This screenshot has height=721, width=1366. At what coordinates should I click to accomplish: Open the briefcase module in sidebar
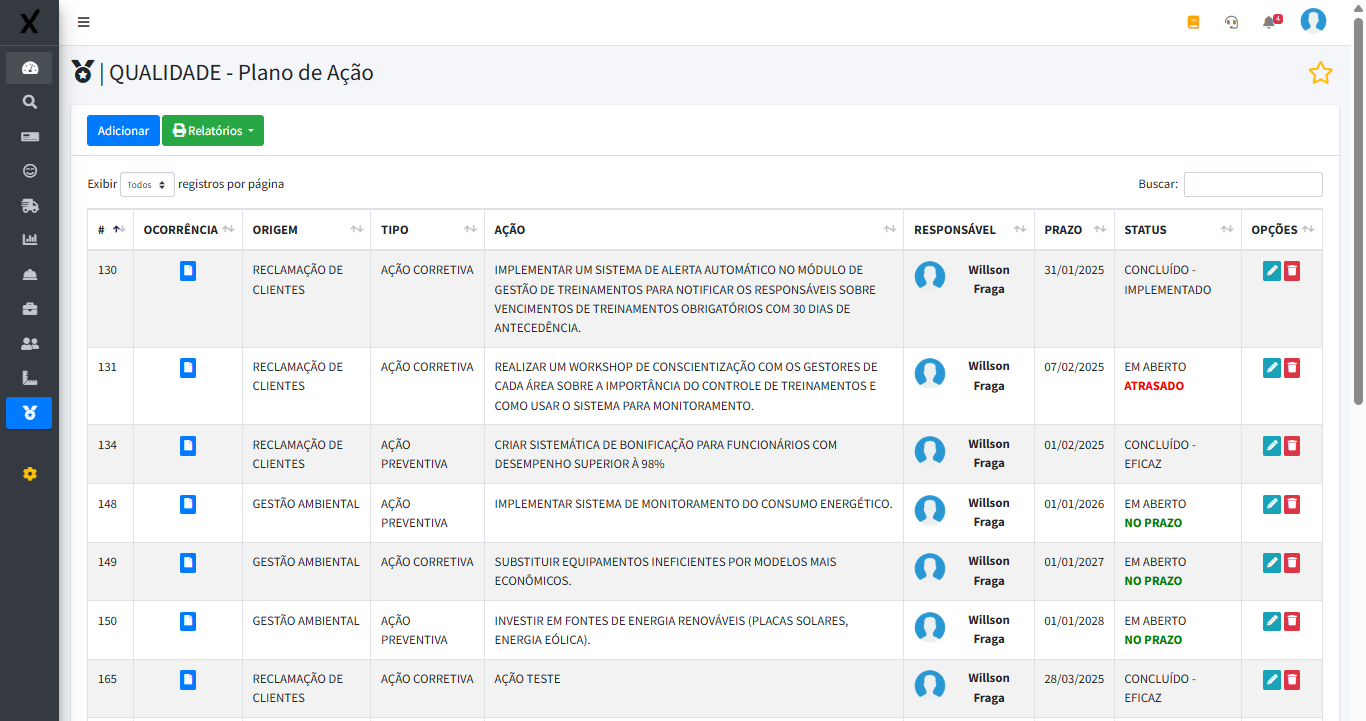[29, 309]
